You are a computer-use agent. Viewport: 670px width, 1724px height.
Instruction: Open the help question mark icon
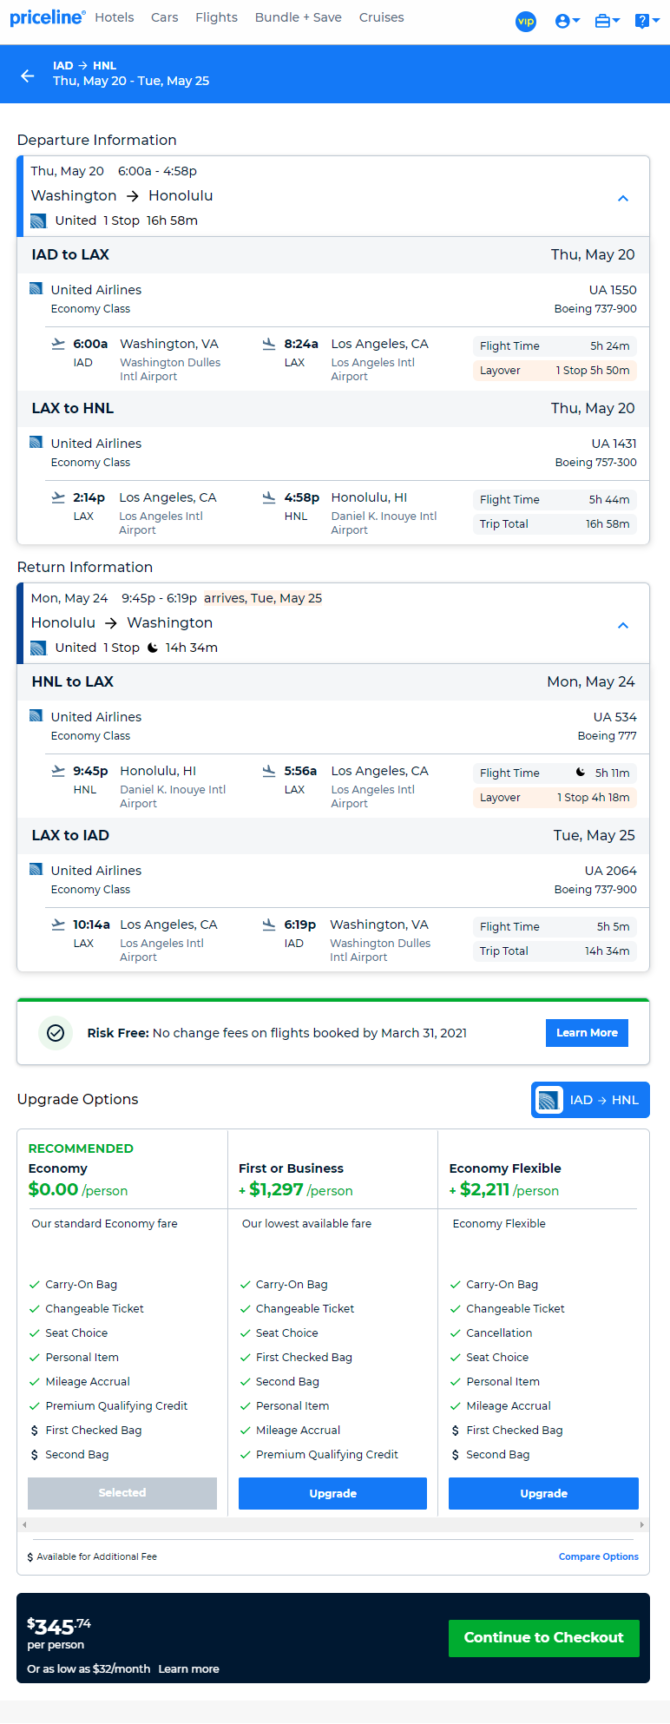point(644,21)
